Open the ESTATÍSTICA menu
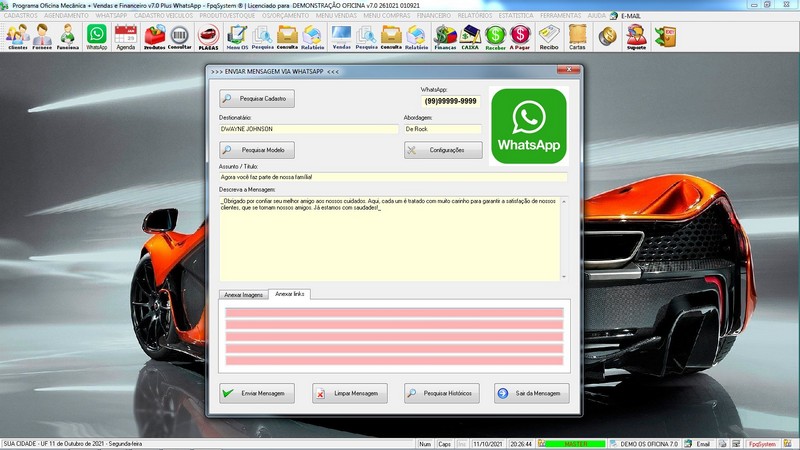Screen dimensions: 800x450 click(516, 16)
